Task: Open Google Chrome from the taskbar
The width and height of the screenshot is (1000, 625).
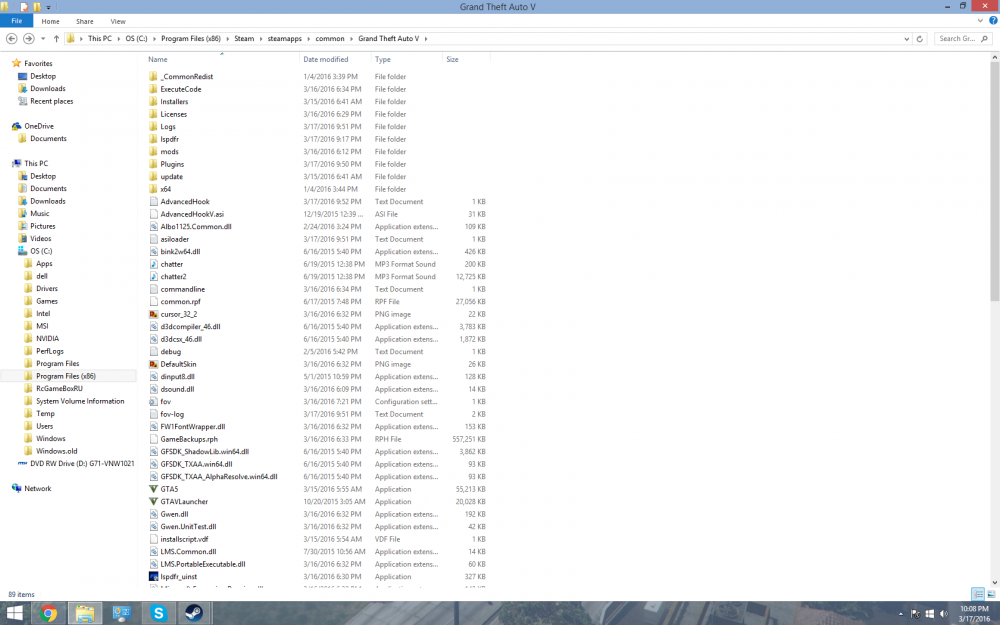Action: point(48,612)
